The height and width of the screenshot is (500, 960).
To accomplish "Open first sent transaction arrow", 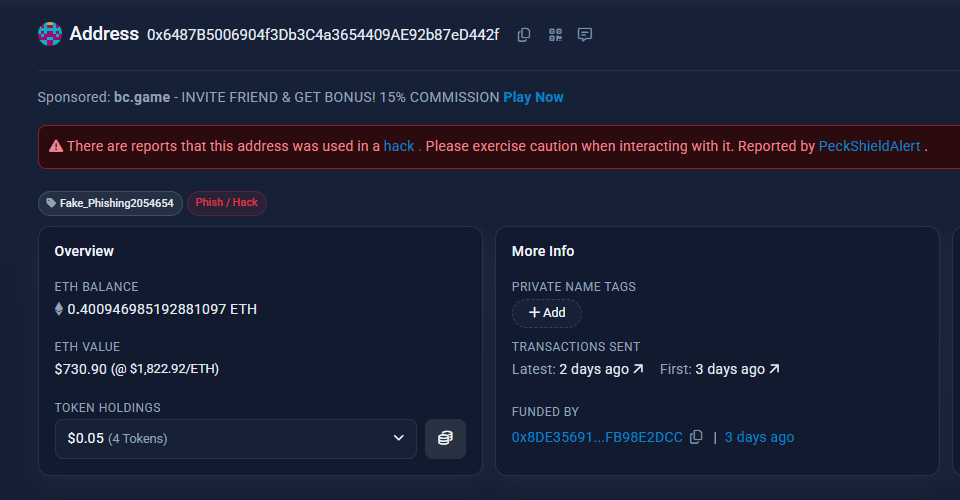I will coord(774,368).
